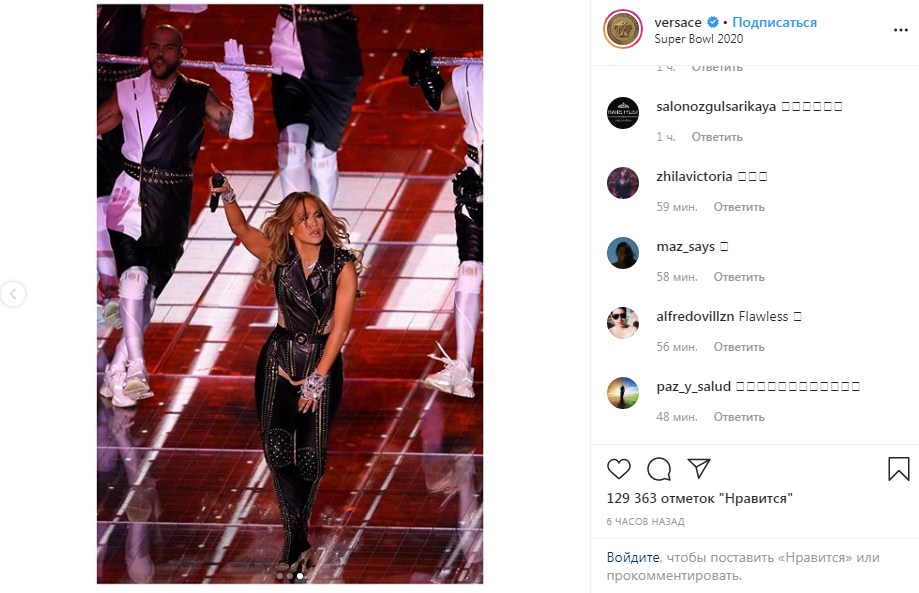919x593 pixels.
Task: Click the comment speech bubble icon
Action: 659,468
